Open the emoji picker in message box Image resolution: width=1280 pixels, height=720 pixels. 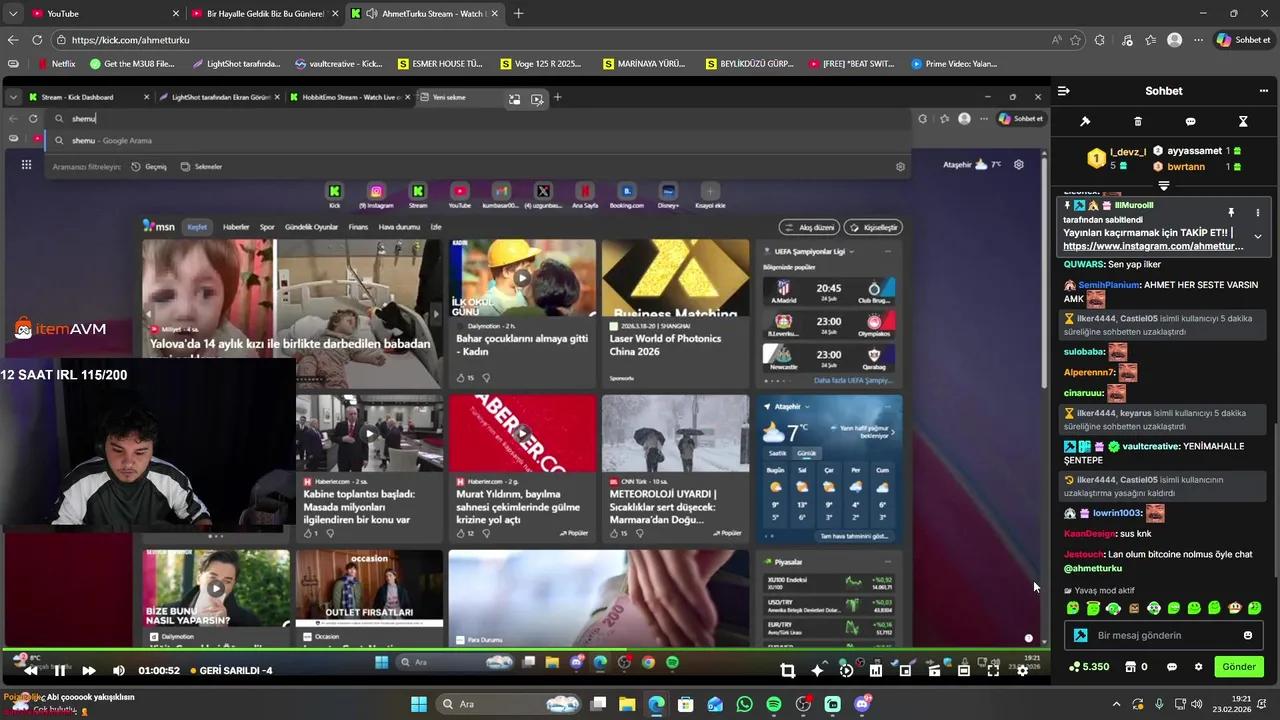(x=1247, y=635)
